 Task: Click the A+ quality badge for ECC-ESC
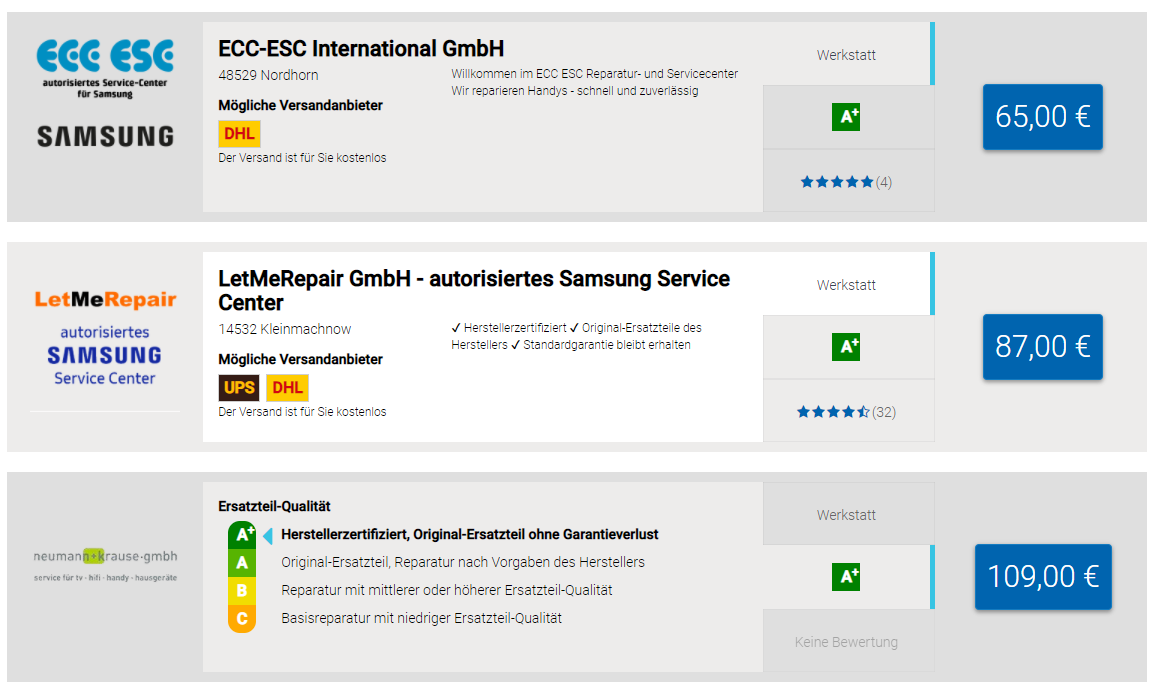[846, 117]
